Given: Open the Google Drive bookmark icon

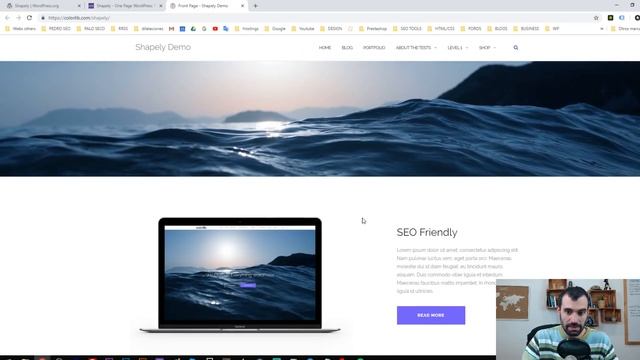Looking at the screenshot, I should 193,29.
